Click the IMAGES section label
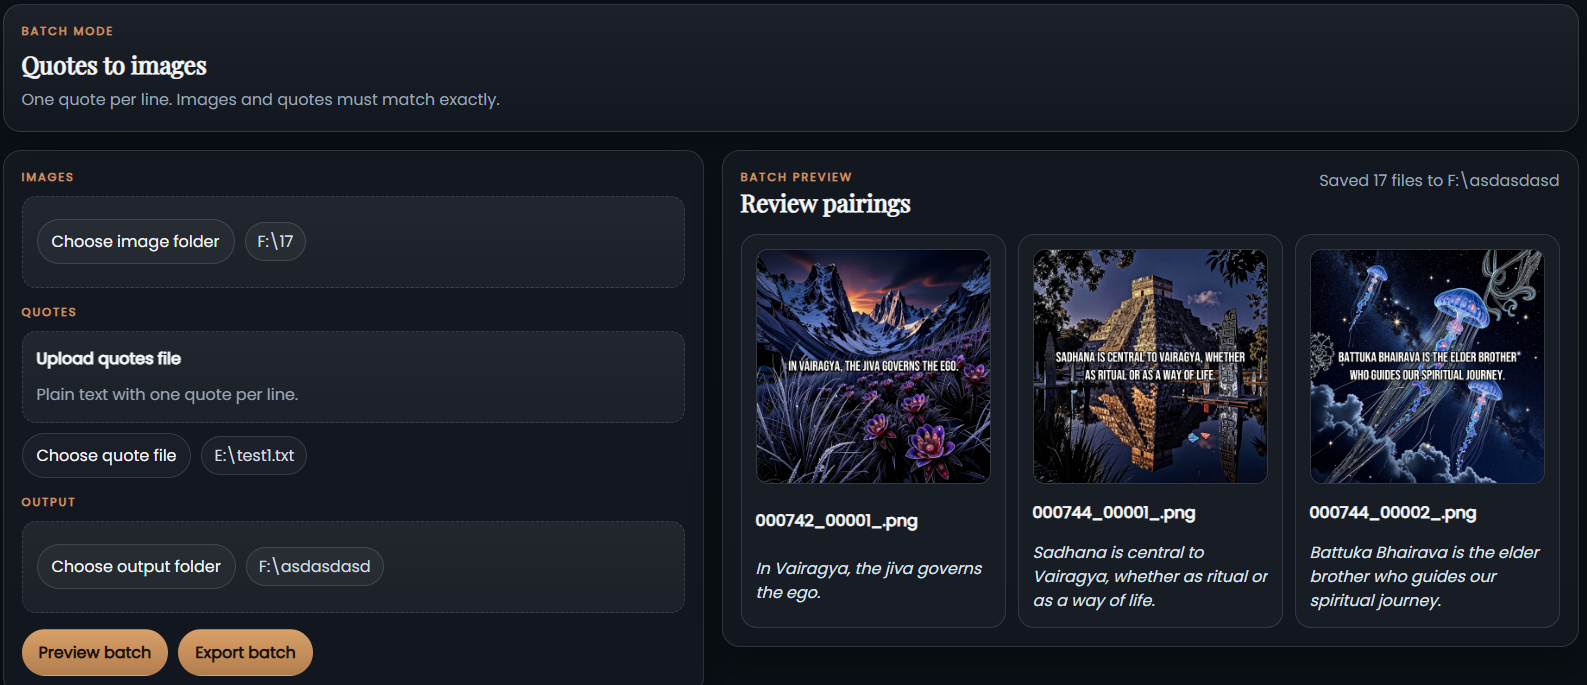 [48, 177]
